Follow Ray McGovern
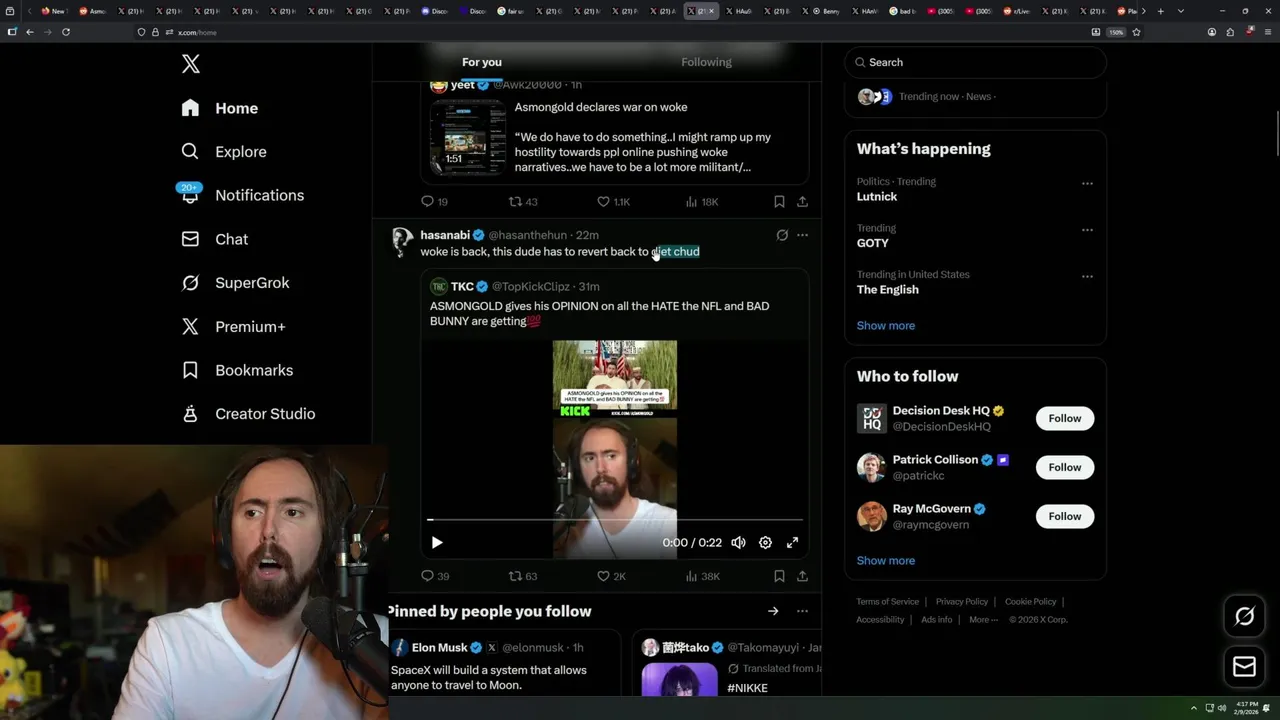This screenshot has height=720, width=1280. pyautogui.click(x=1065, y=516)
